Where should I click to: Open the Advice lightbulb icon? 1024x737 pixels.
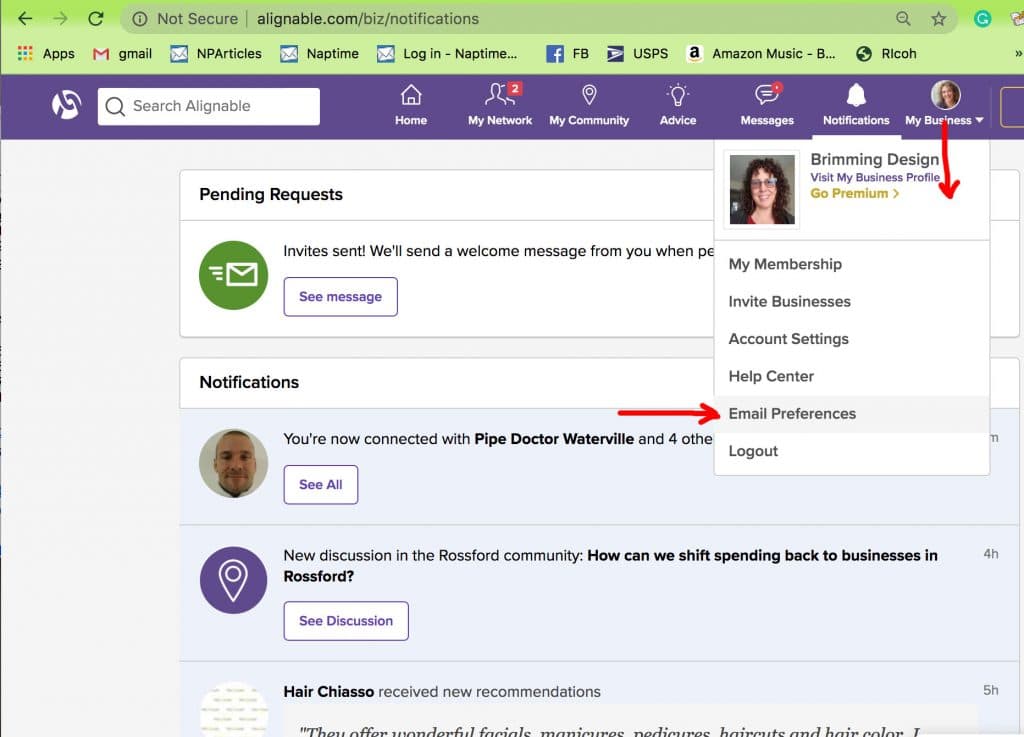point(678,105)
